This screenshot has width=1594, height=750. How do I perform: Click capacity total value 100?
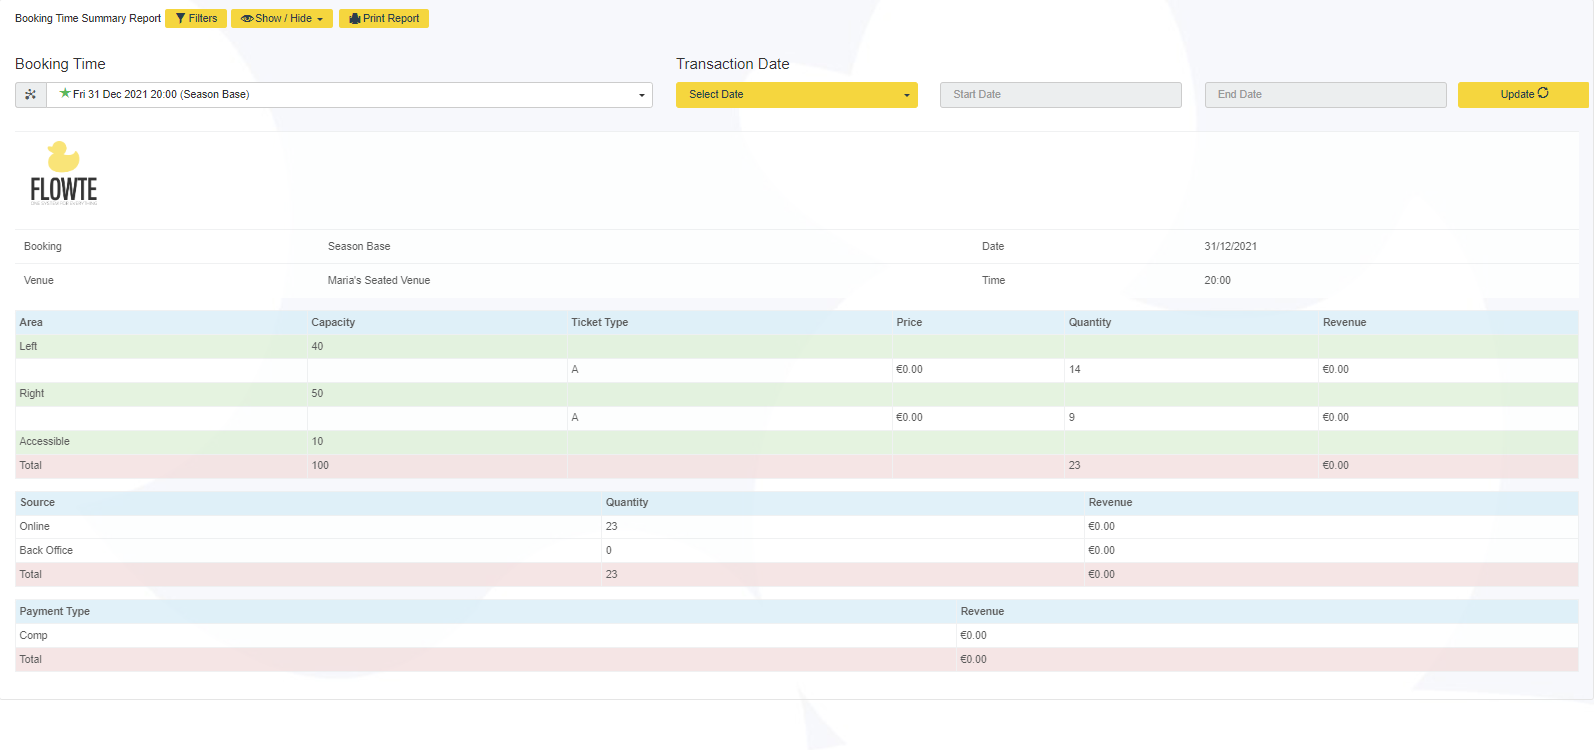tap(320, 466)
